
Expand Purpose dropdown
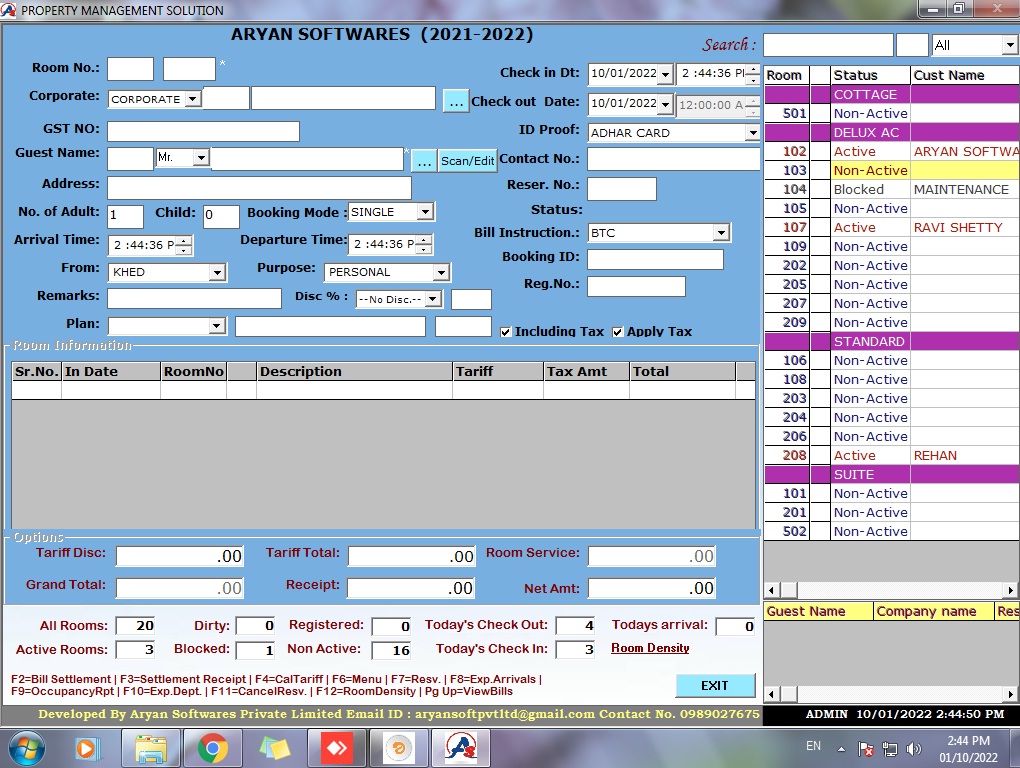click(x=441, y=272)
